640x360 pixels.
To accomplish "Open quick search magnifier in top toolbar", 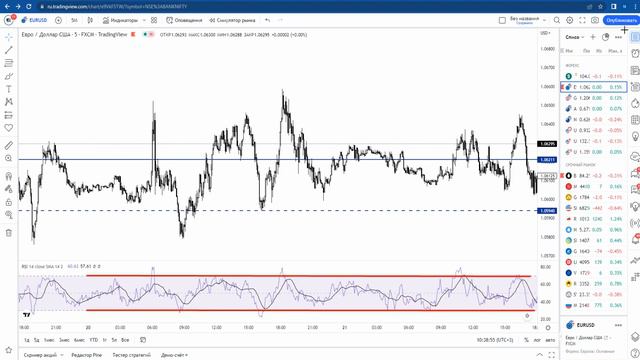I will (x=557, y=20).
